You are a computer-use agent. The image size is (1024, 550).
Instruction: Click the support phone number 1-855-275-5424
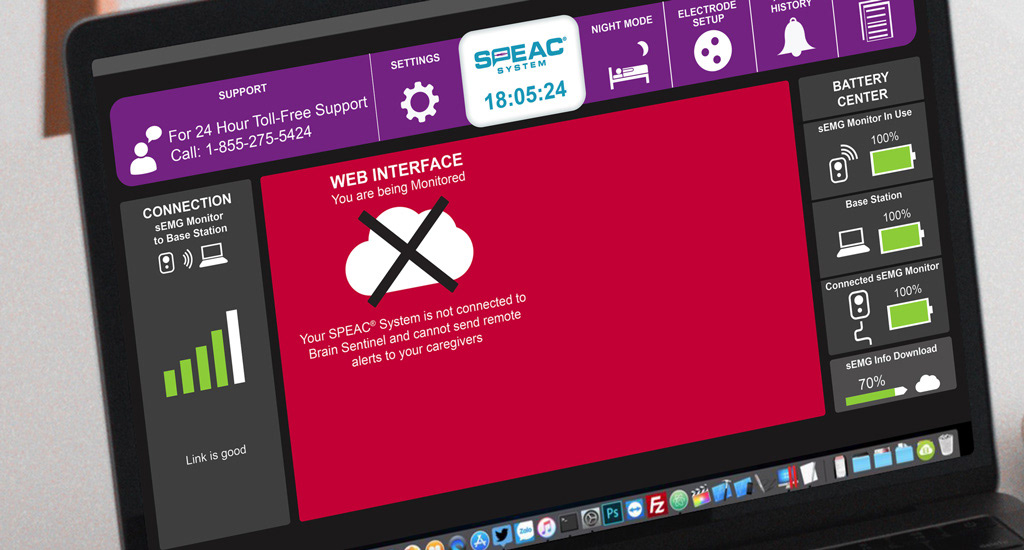click(259, 143)
